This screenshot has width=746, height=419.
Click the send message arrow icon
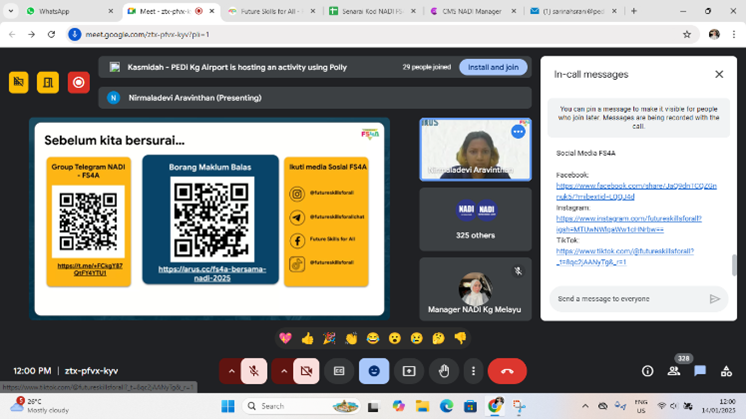[x=715, y=299]
